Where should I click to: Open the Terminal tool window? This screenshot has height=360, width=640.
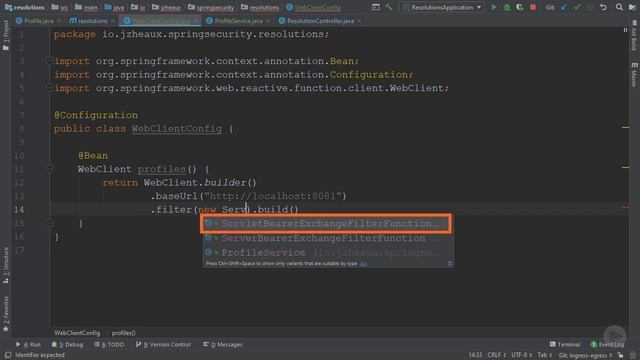(x=565, y=344)
